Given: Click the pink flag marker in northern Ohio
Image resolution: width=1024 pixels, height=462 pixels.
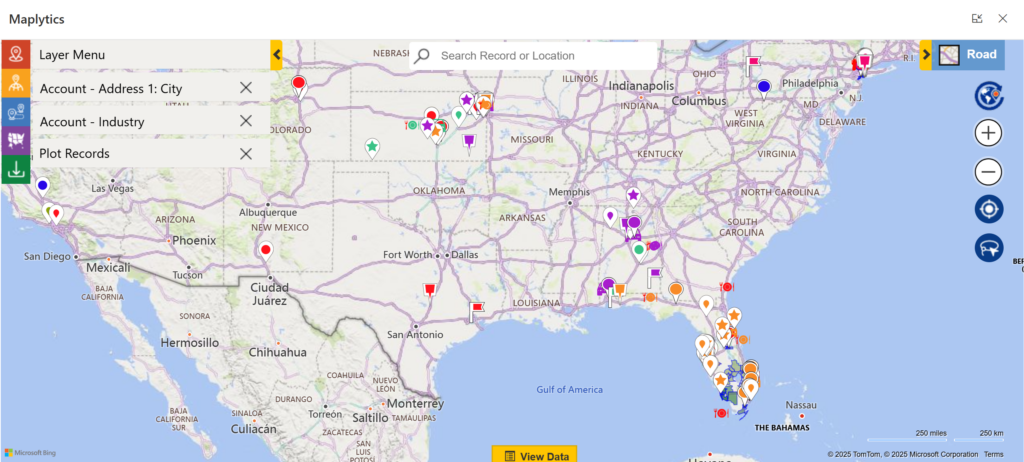Looking at the screenshot, I should click(x=753, y=64).
